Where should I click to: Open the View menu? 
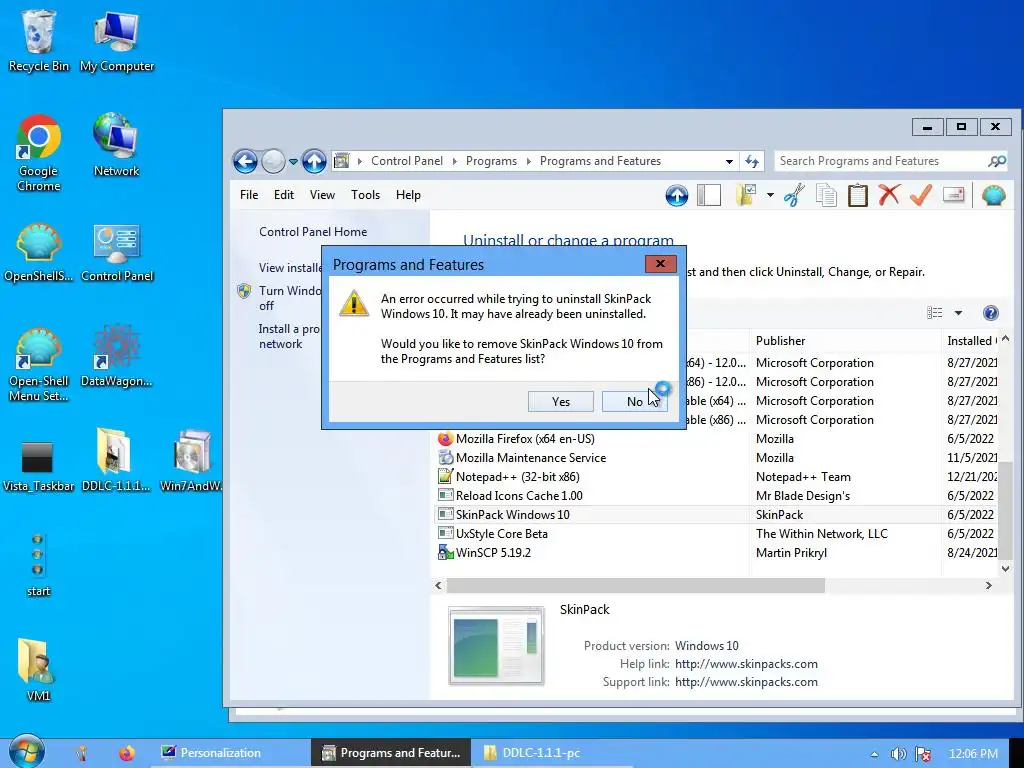point(322,195)
